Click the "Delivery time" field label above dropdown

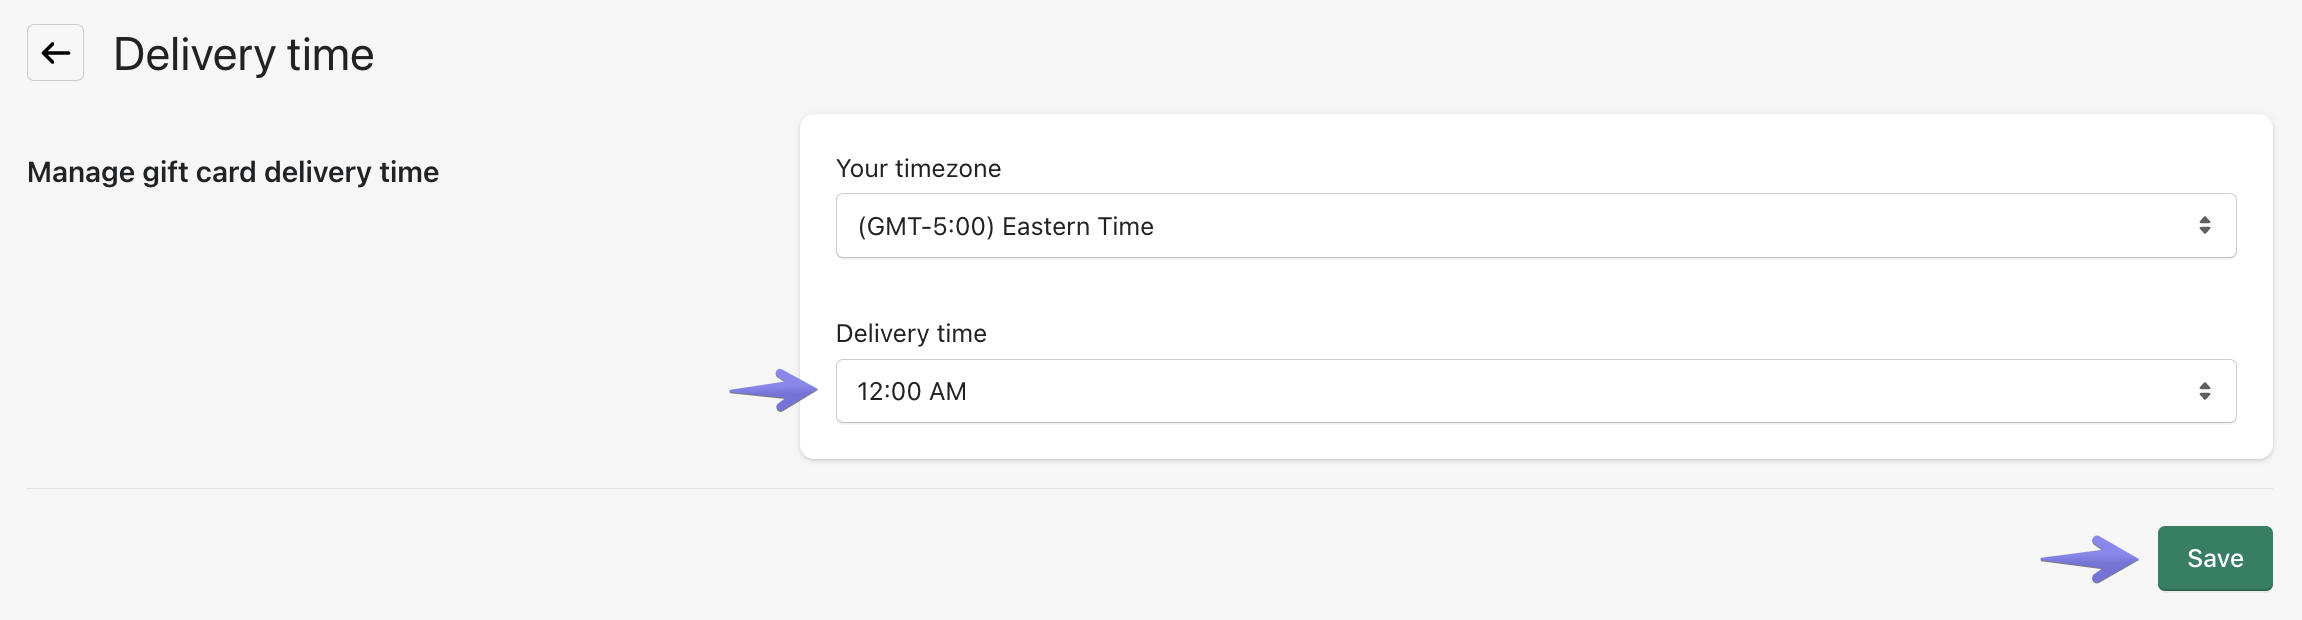[x=911, y=333]
